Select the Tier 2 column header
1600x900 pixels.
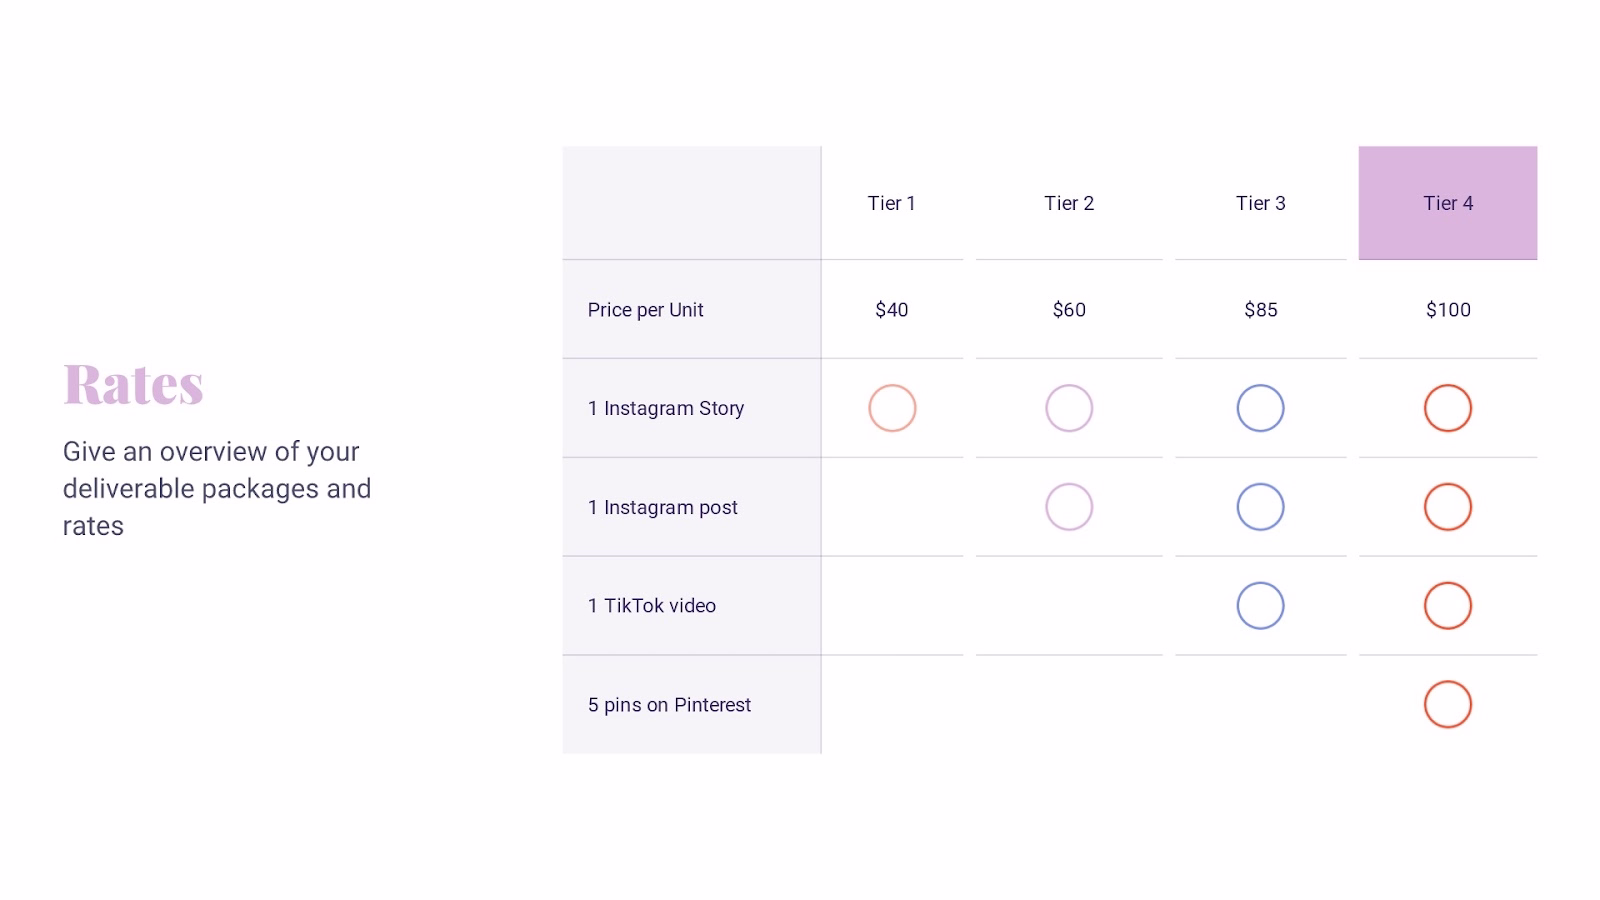(x=1069, y=203)
